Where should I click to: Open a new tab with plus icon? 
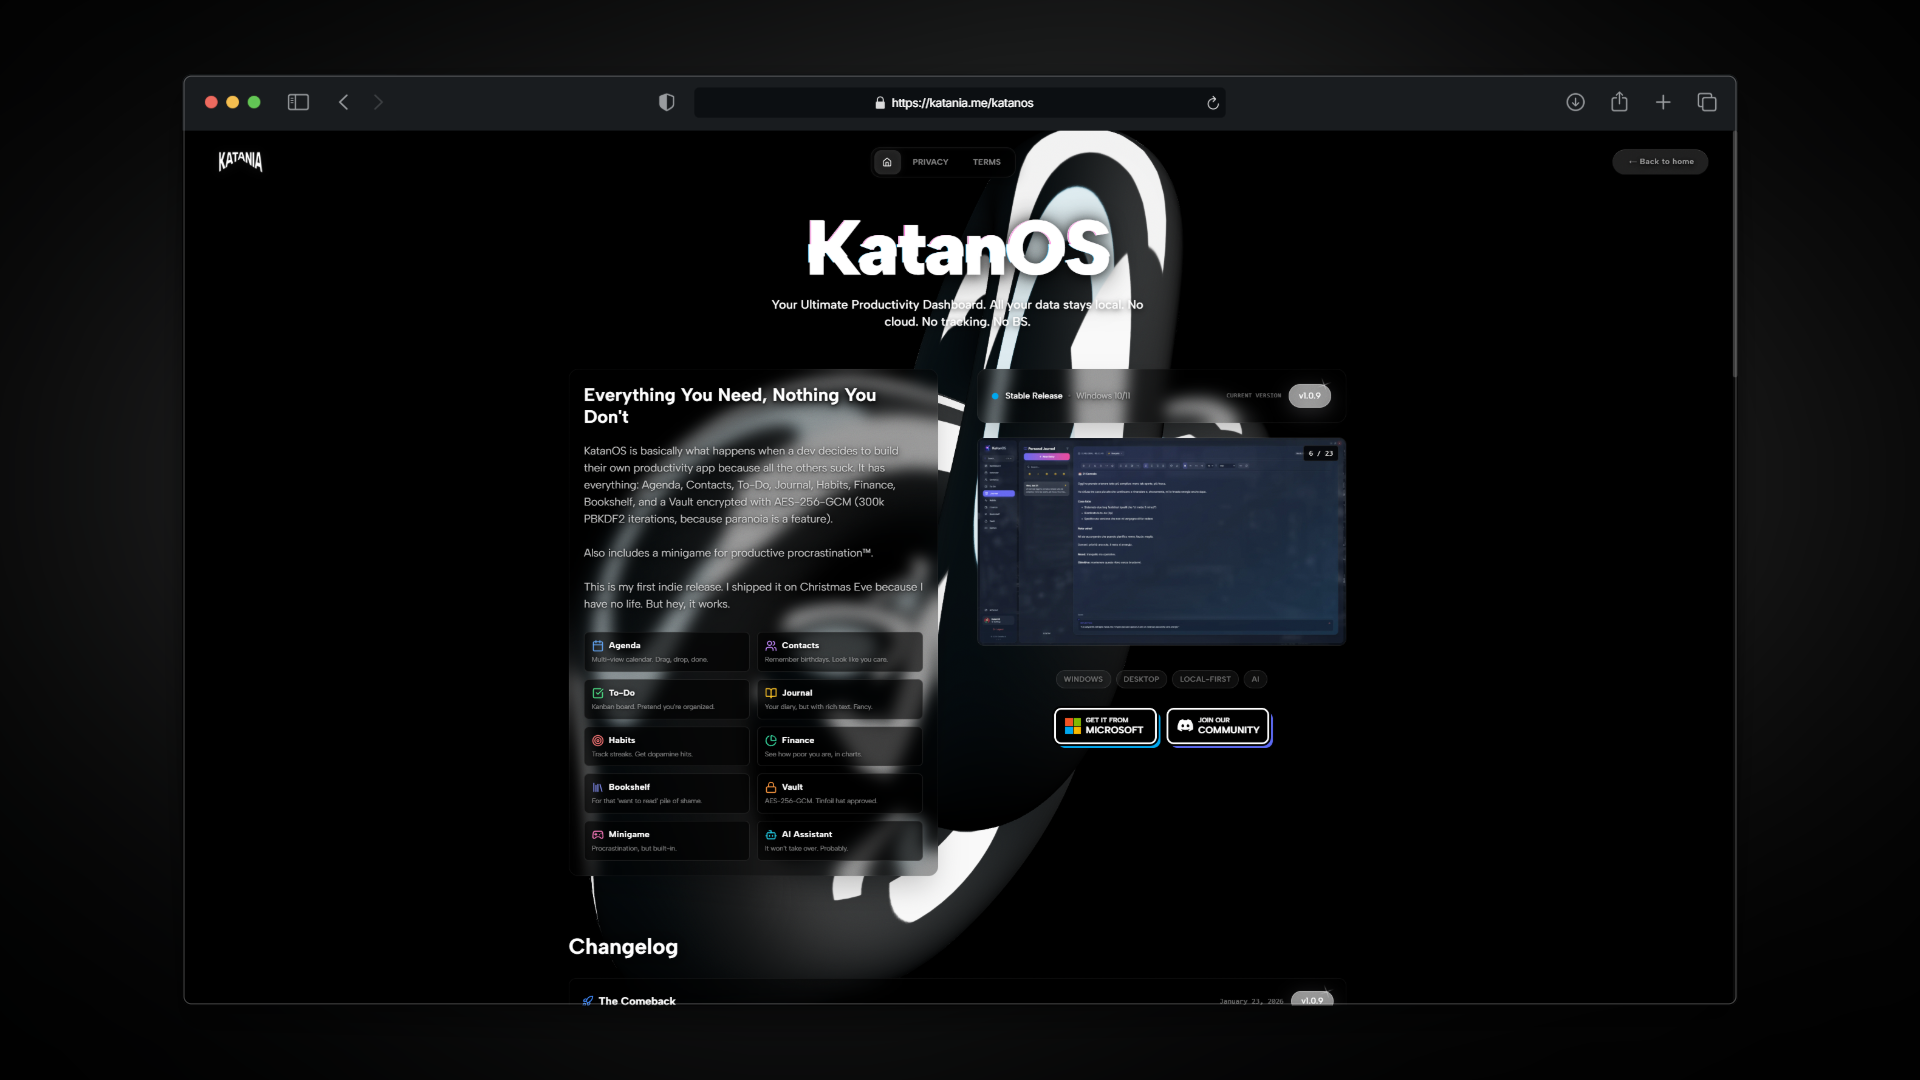1663,102
